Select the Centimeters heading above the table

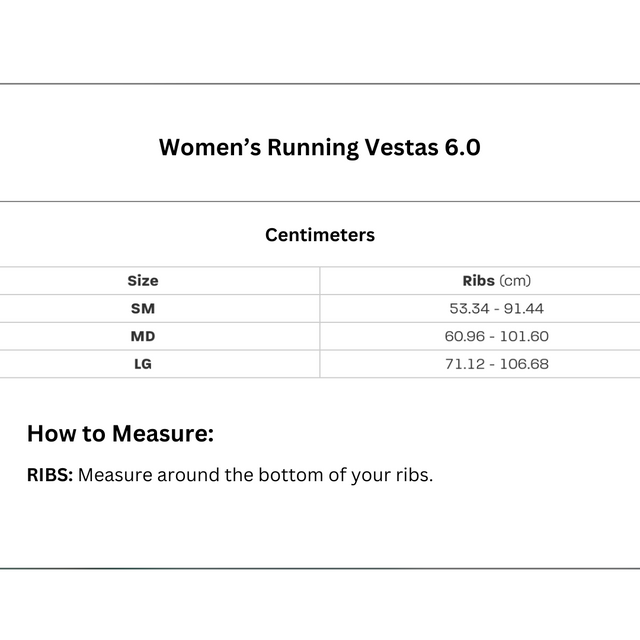[320, 235]
